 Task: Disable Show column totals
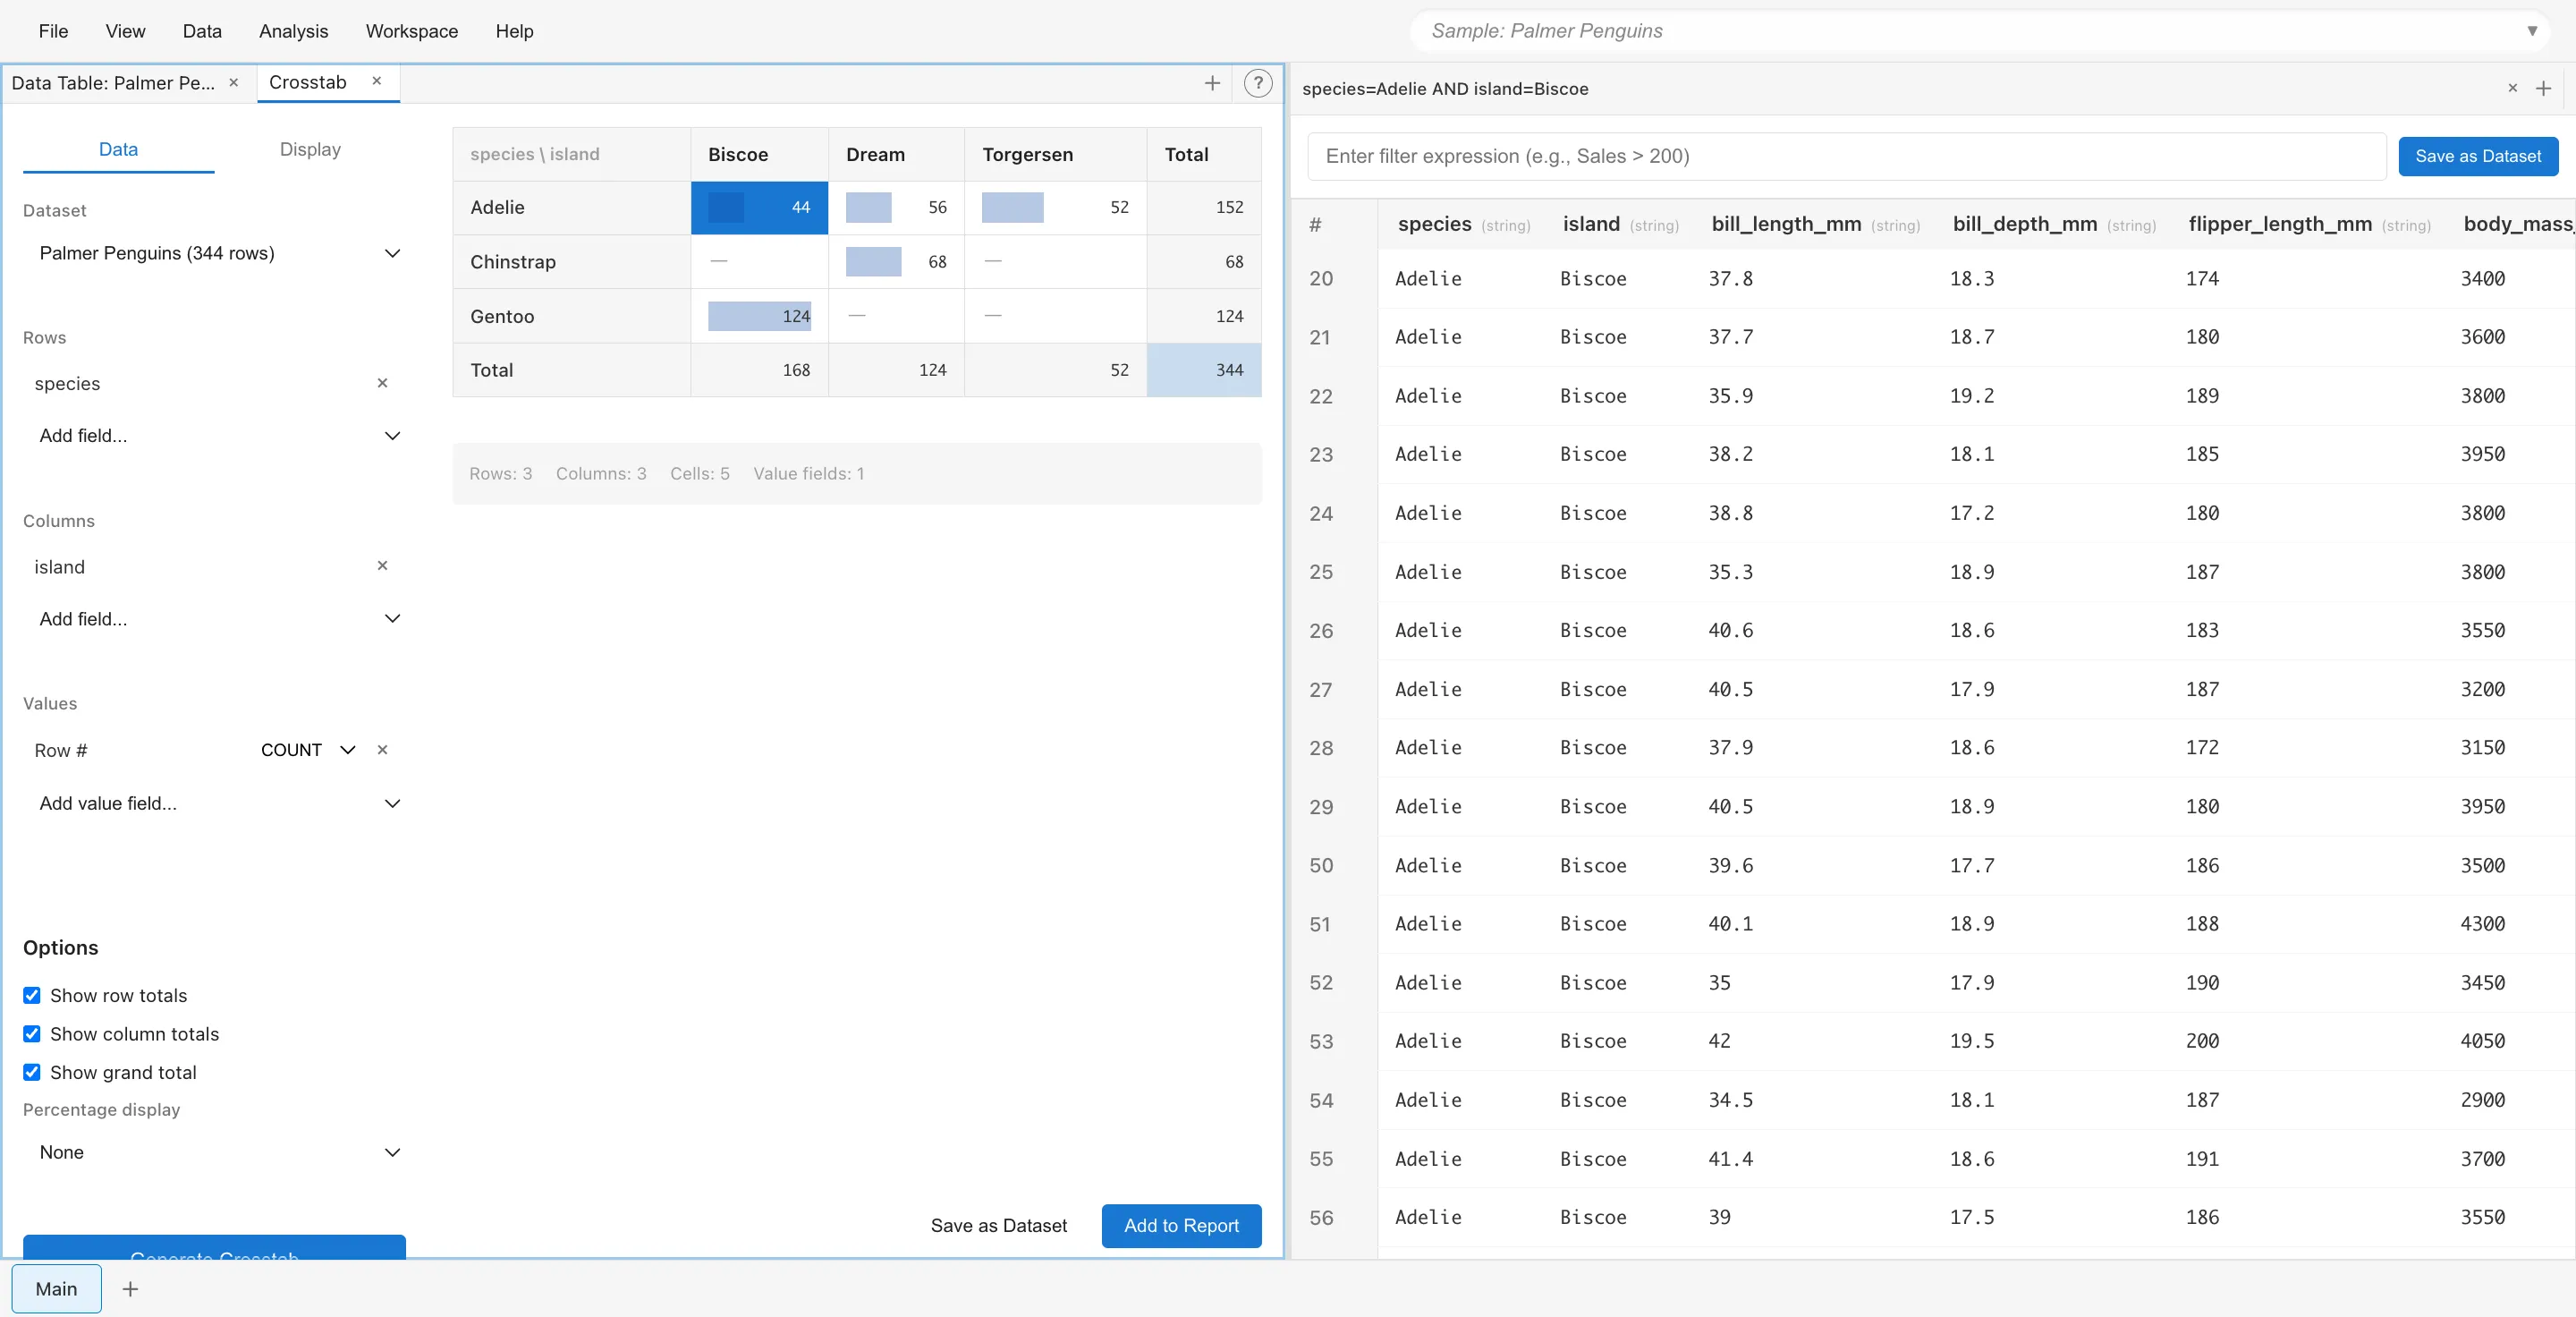[x=33, y=1033]
